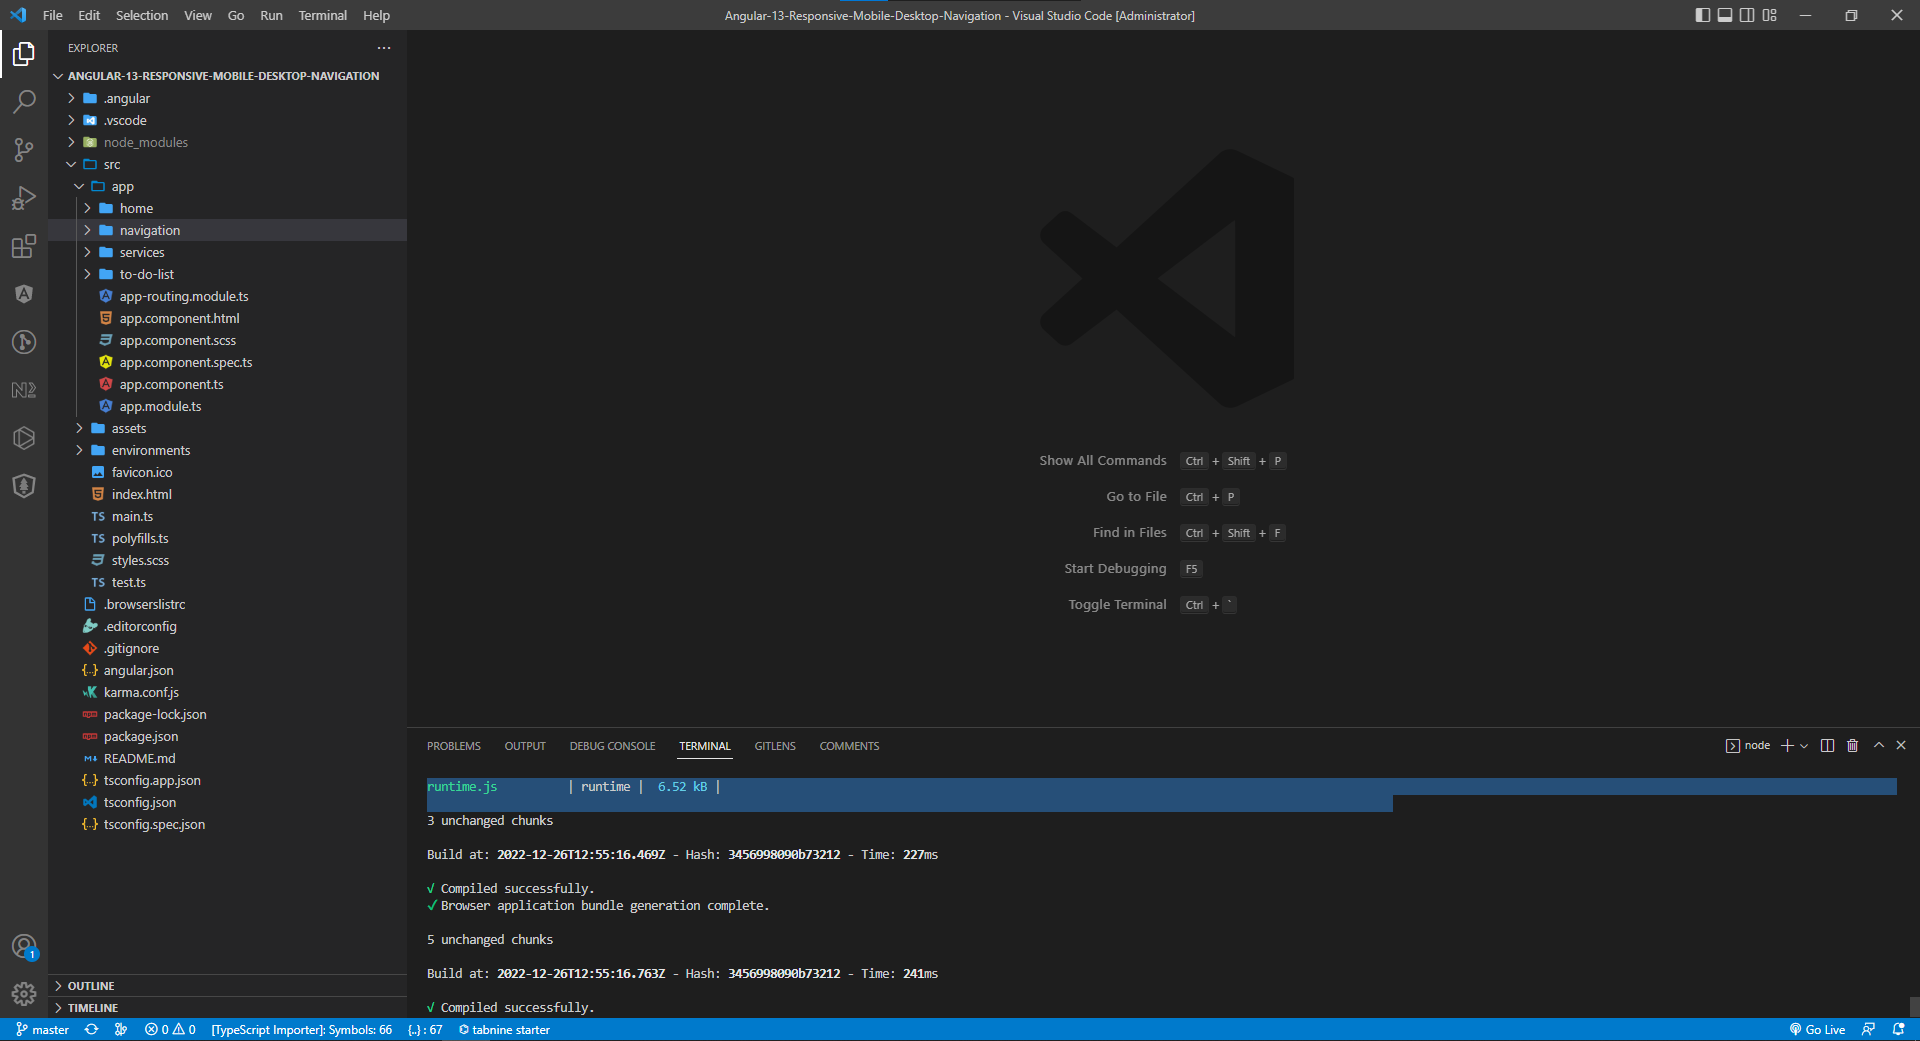Image resolution: width=1920 pixels, height=1041 pixels.
Task: Open the Search panel in the activity bar
Action: [24, 101]
